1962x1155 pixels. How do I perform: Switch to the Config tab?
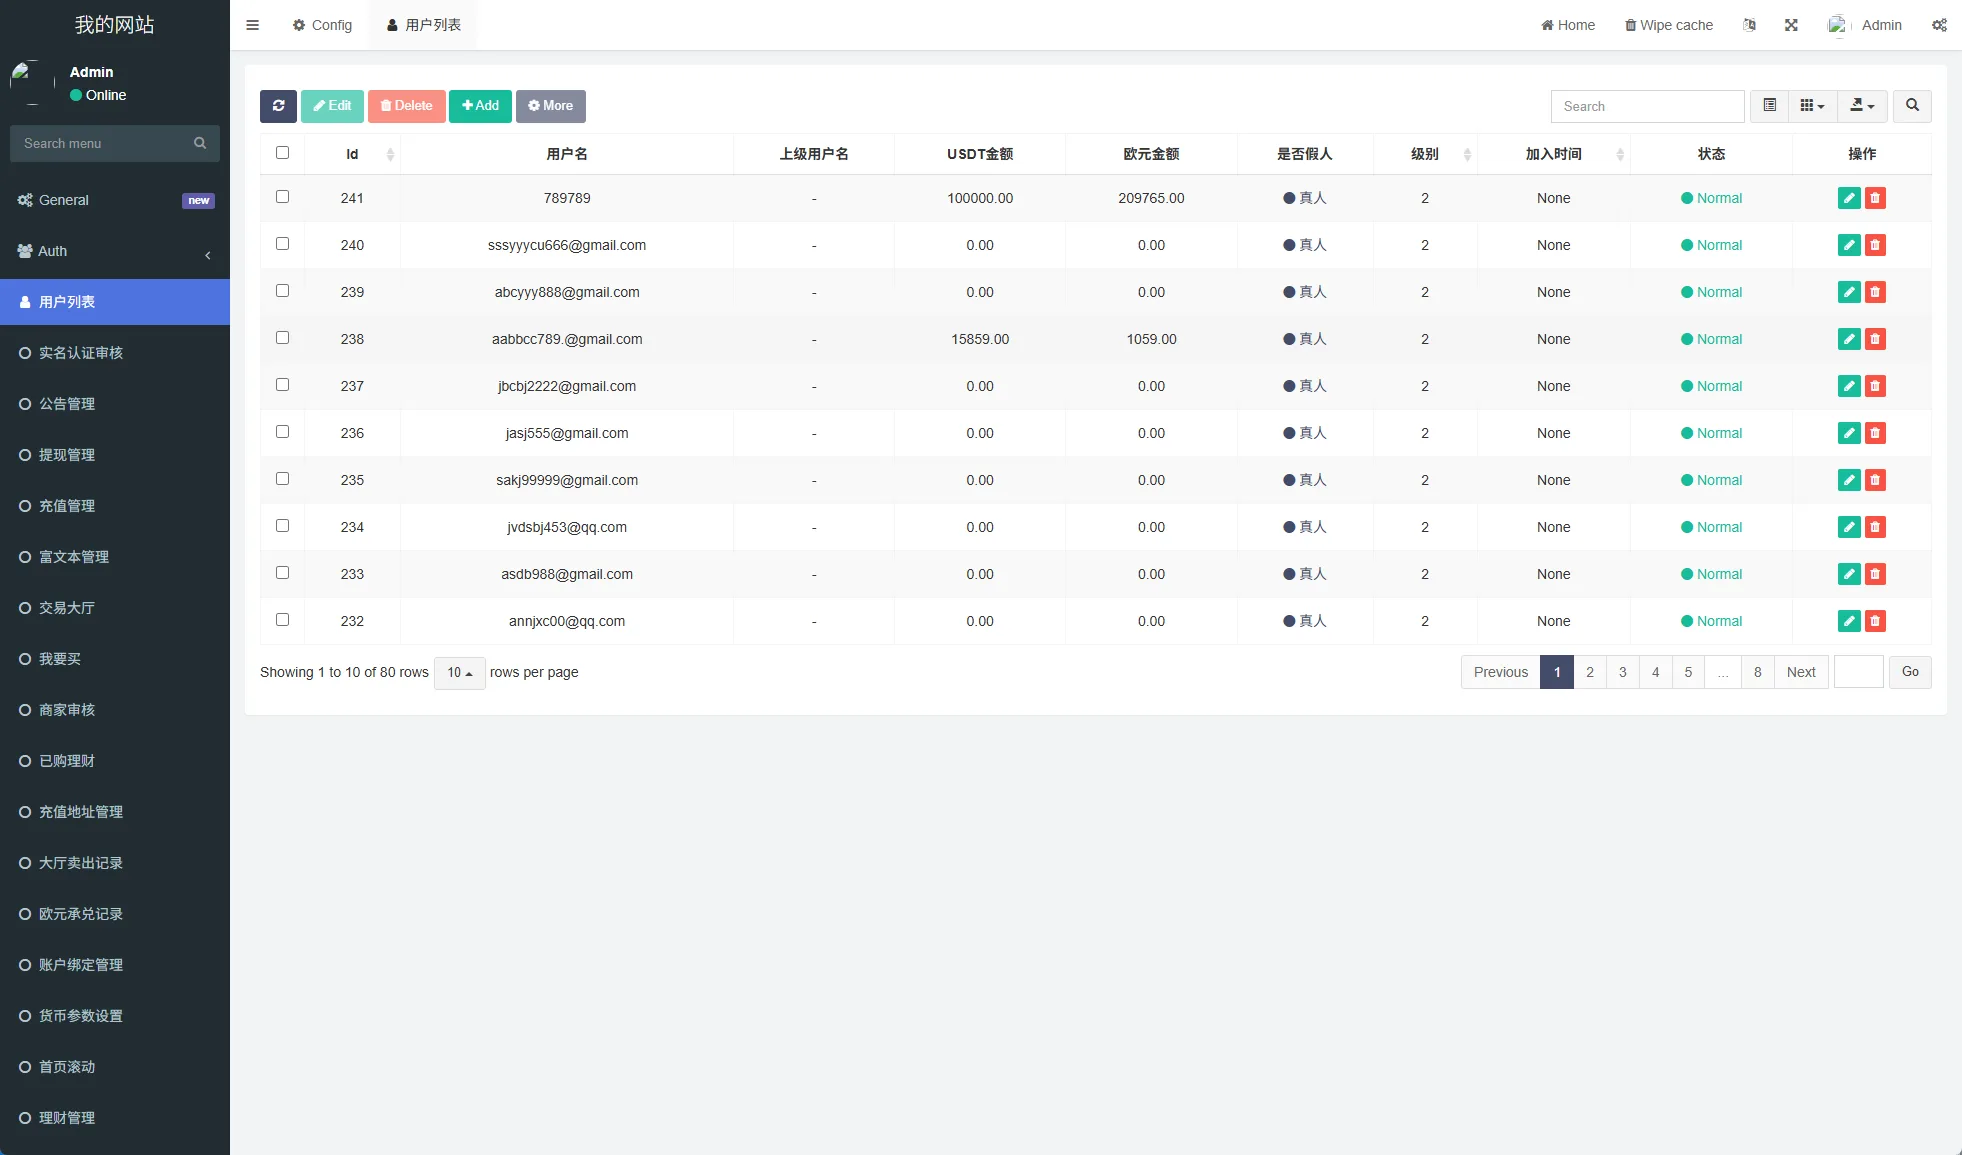click(322, 25)
